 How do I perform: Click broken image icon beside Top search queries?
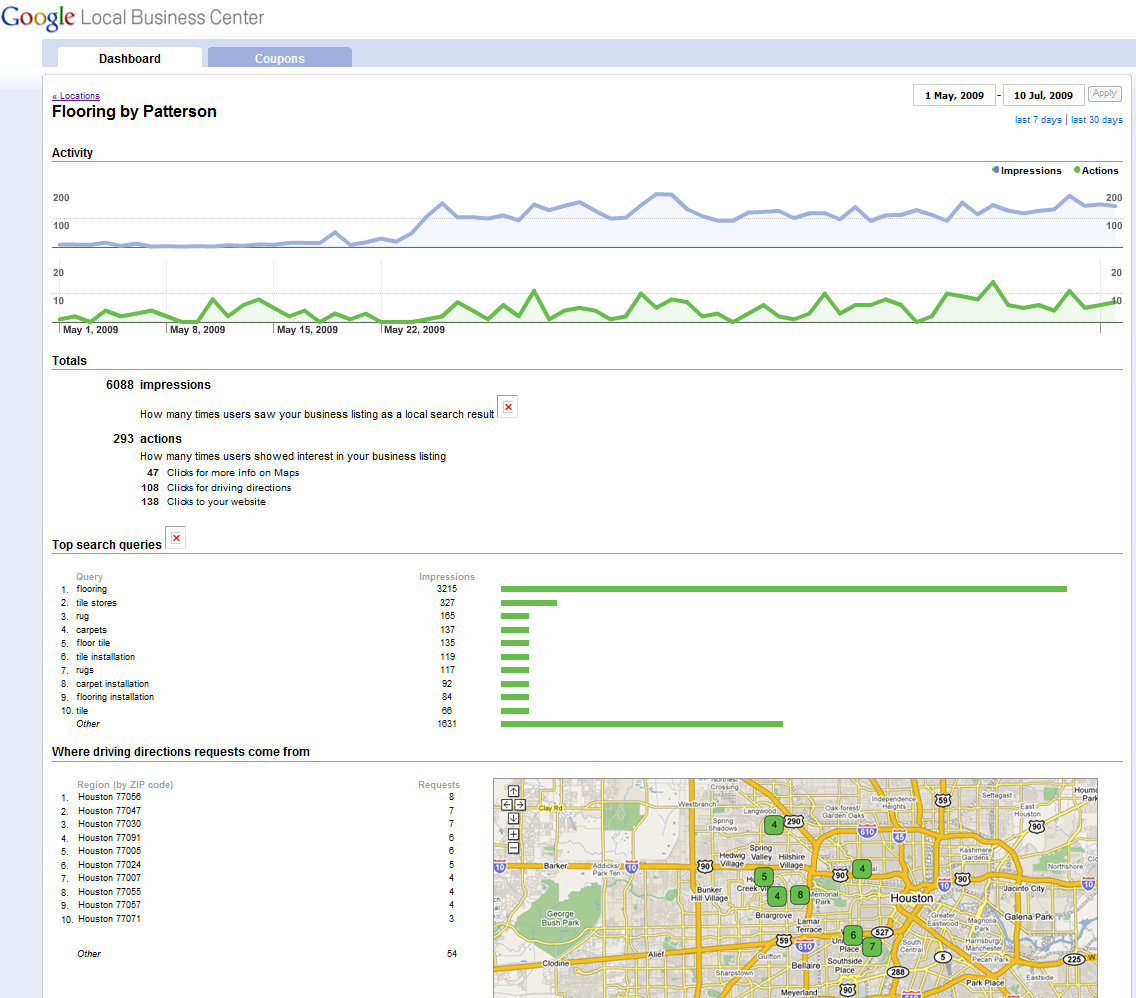click(176, 538)
